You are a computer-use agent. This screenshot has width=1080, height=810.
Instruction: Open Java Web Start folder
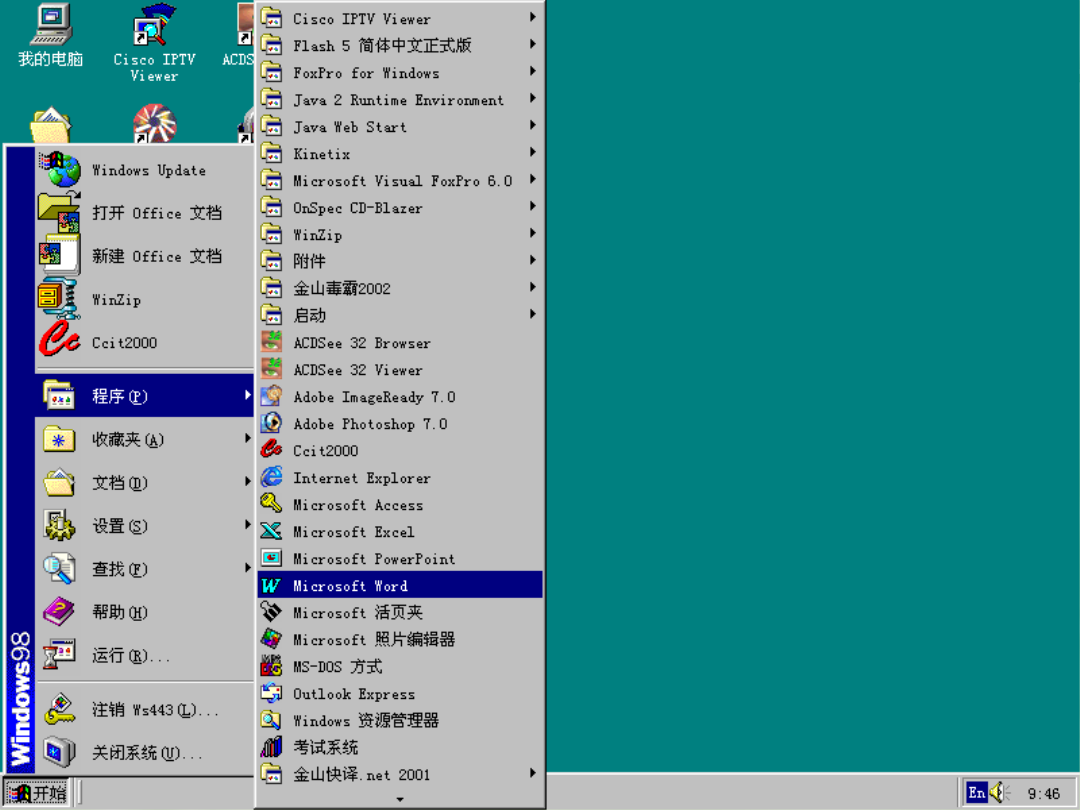click(x=399, y=126)
